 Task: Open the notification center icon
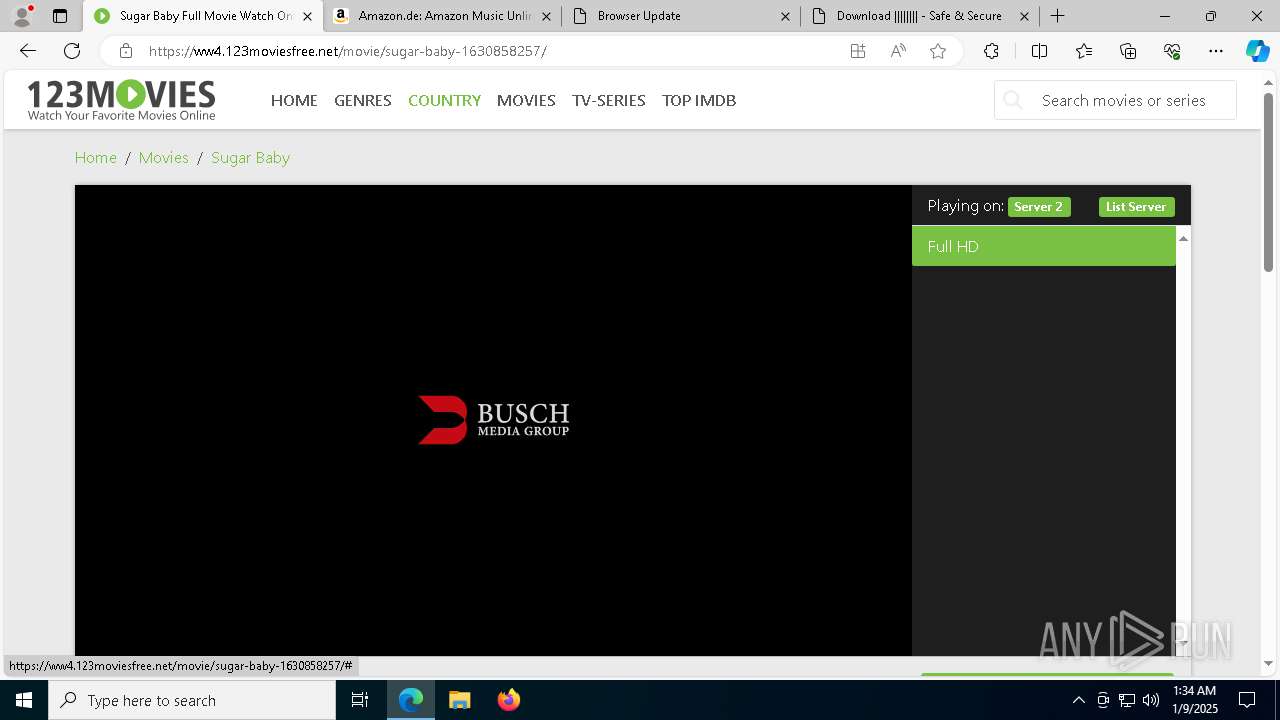1247,700
